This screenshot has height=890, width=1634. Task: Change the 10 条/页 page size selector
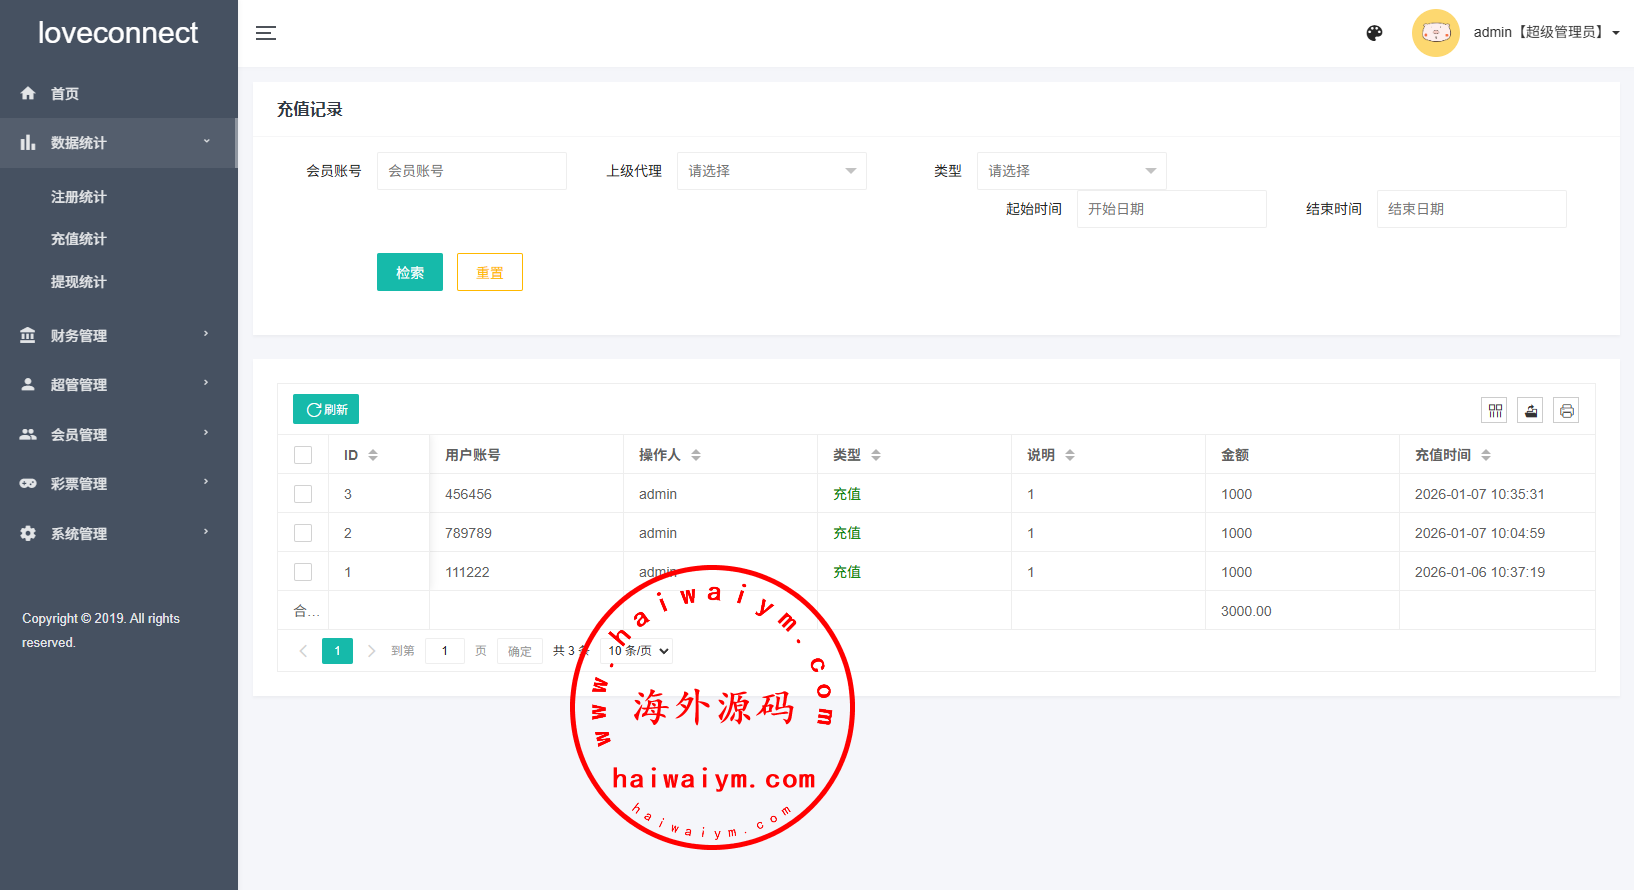(638, 651)
